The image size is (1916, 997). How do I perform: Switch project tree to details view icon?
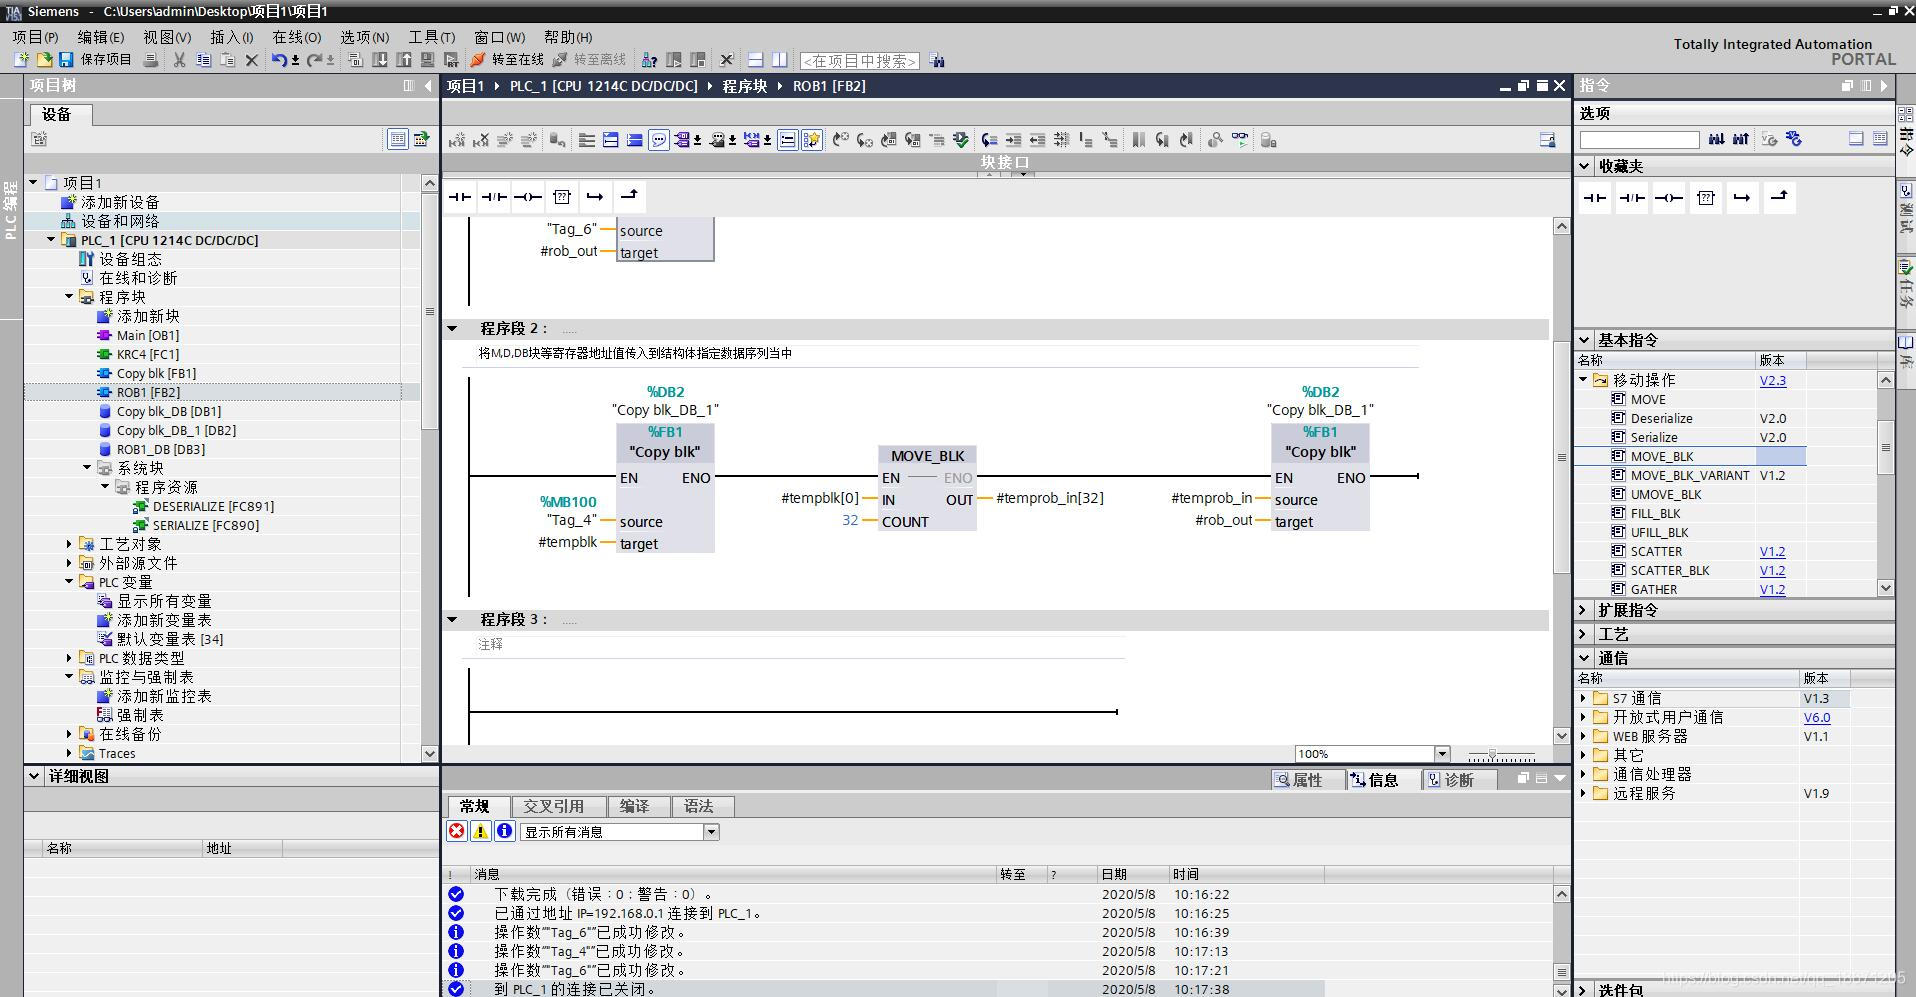[x=397, y=139]
